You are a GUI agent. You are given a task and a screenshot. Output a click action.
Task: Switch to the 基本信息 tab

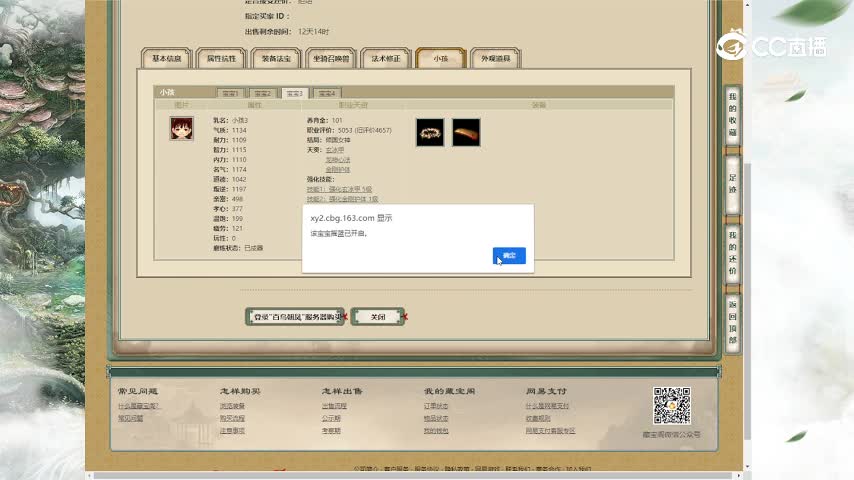click(x=166, y=58)
